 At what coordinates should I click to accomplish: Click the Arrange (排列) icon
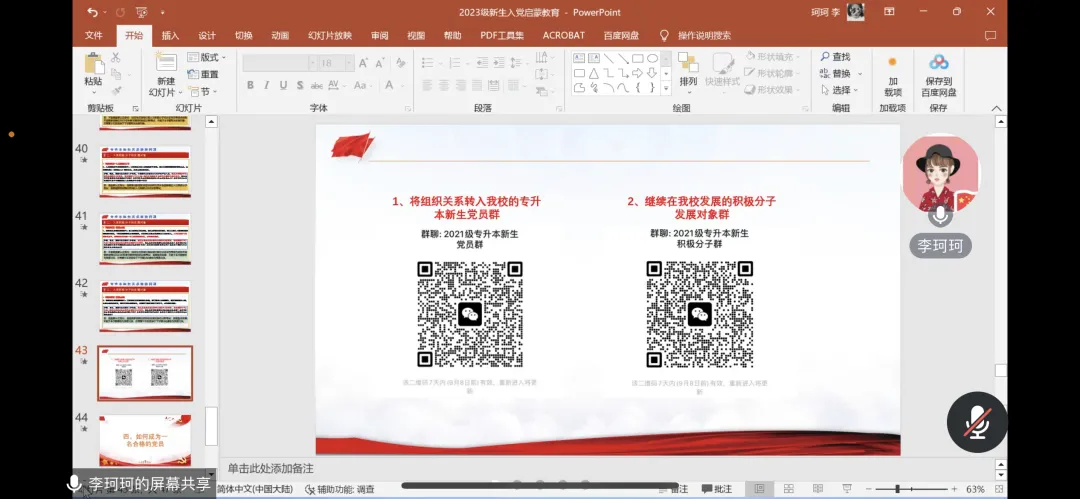click(x=688, y=70)
